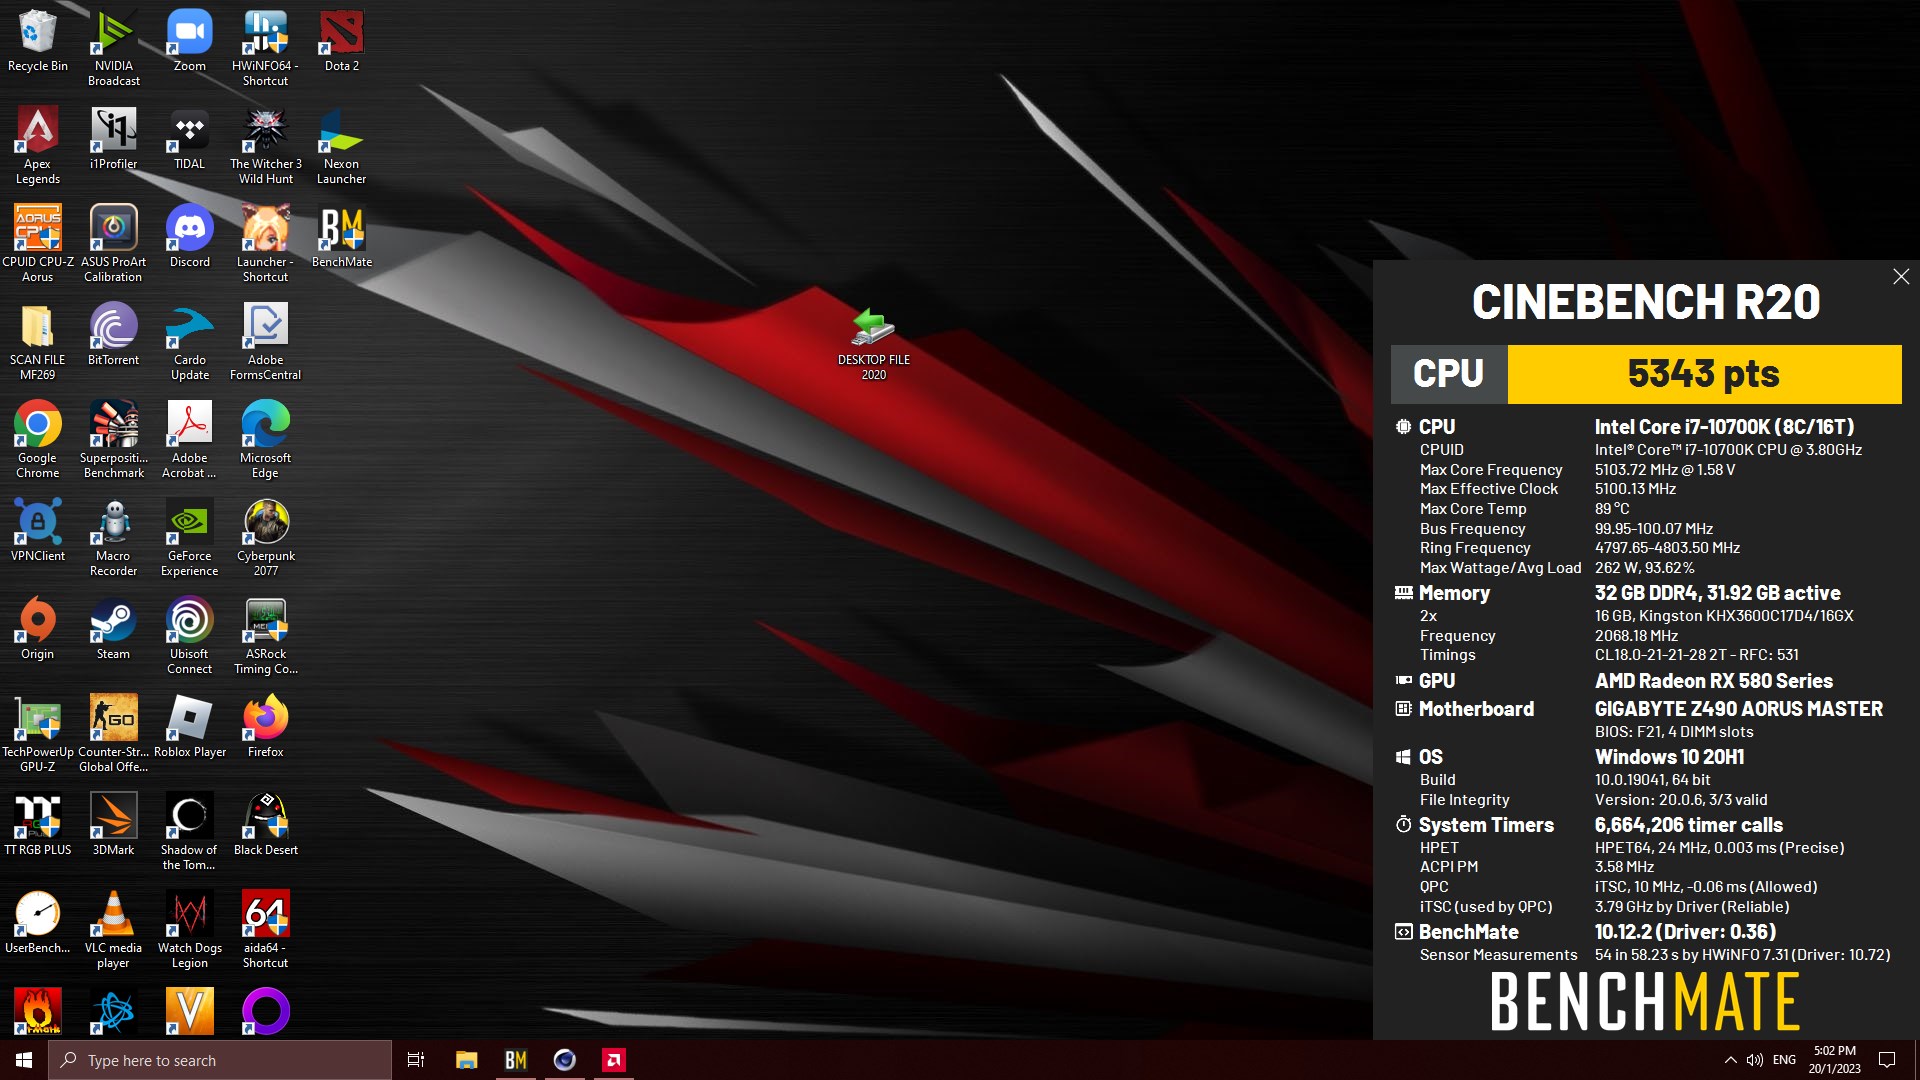Select the Firefox desktop icon
This screenshot has height=1080, width=1920.
pos(265,728)
